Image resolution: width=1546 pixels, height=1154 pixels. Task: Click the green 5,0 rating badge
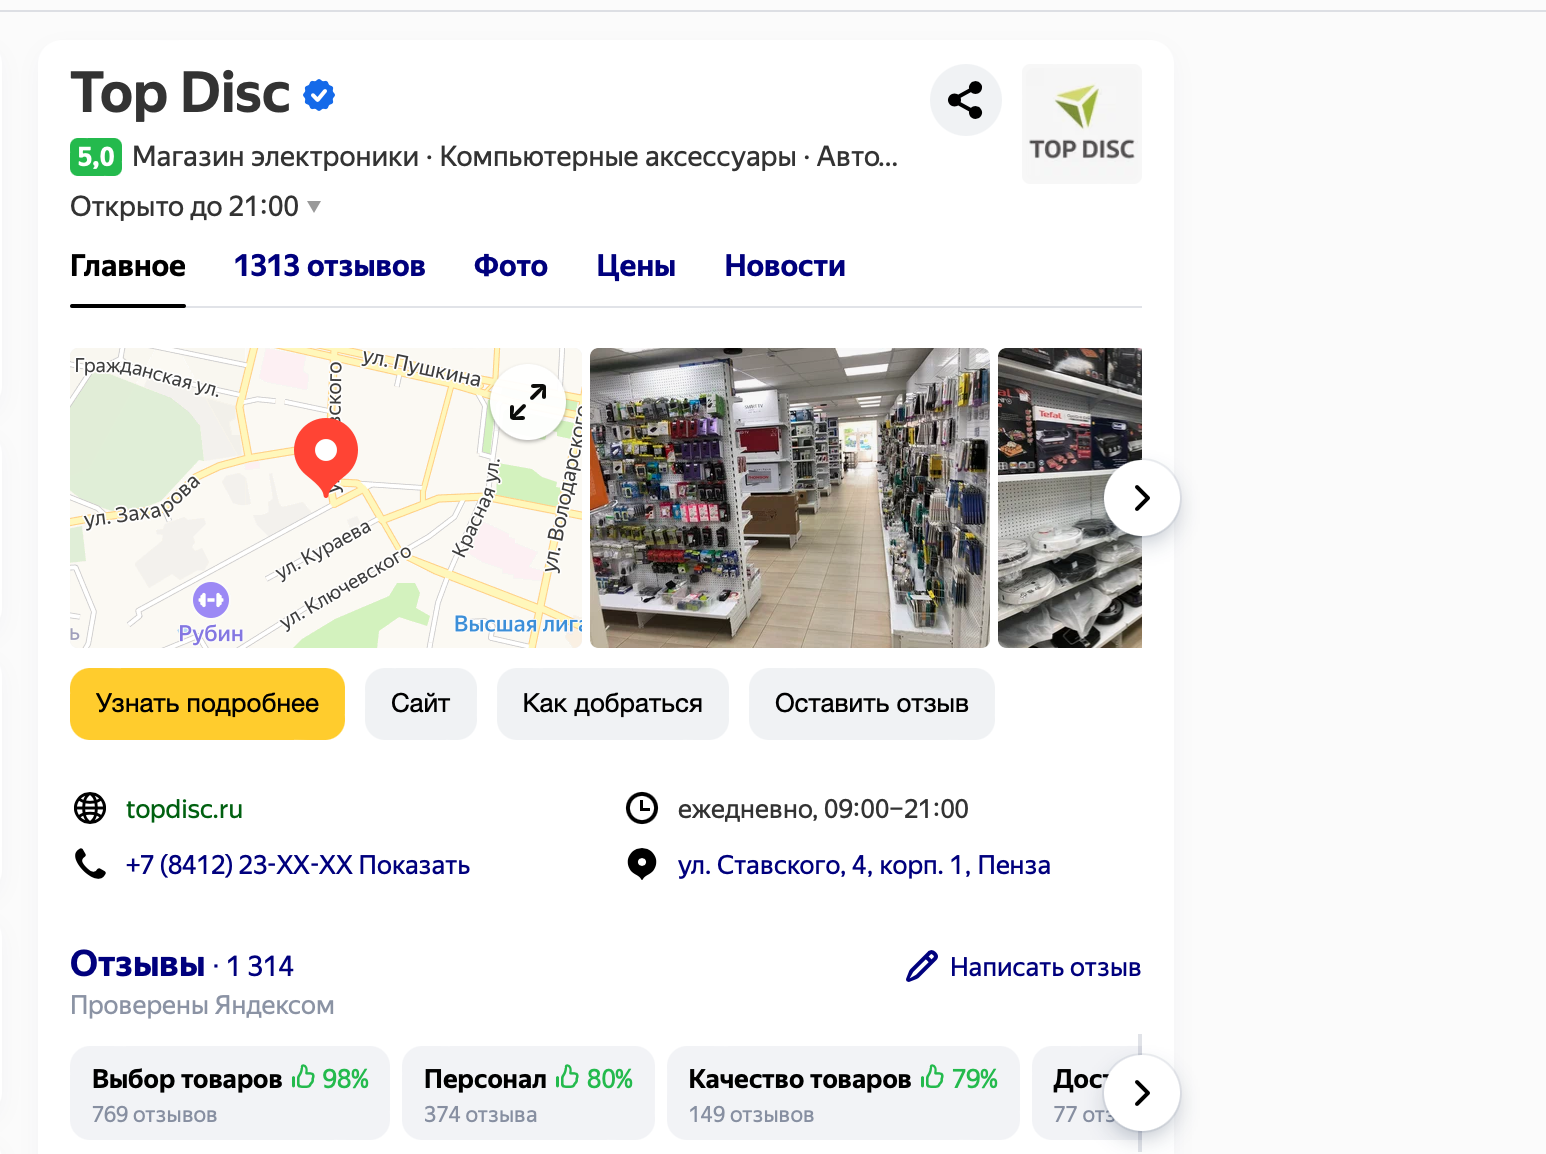(96, 157)
